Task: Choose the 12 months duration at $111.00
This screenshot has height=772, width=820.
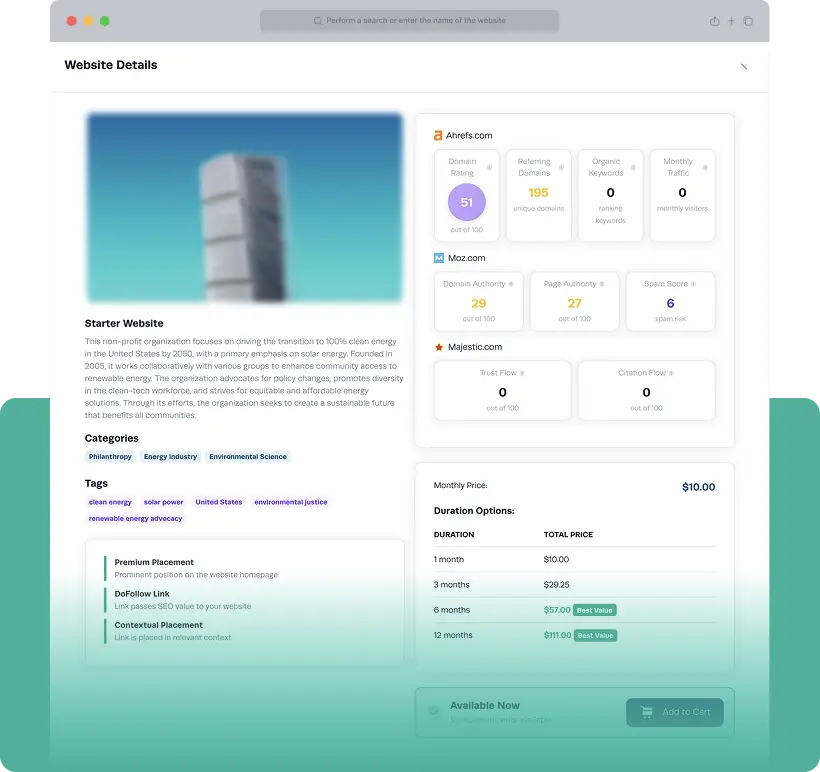Action: tap(574, 635)
